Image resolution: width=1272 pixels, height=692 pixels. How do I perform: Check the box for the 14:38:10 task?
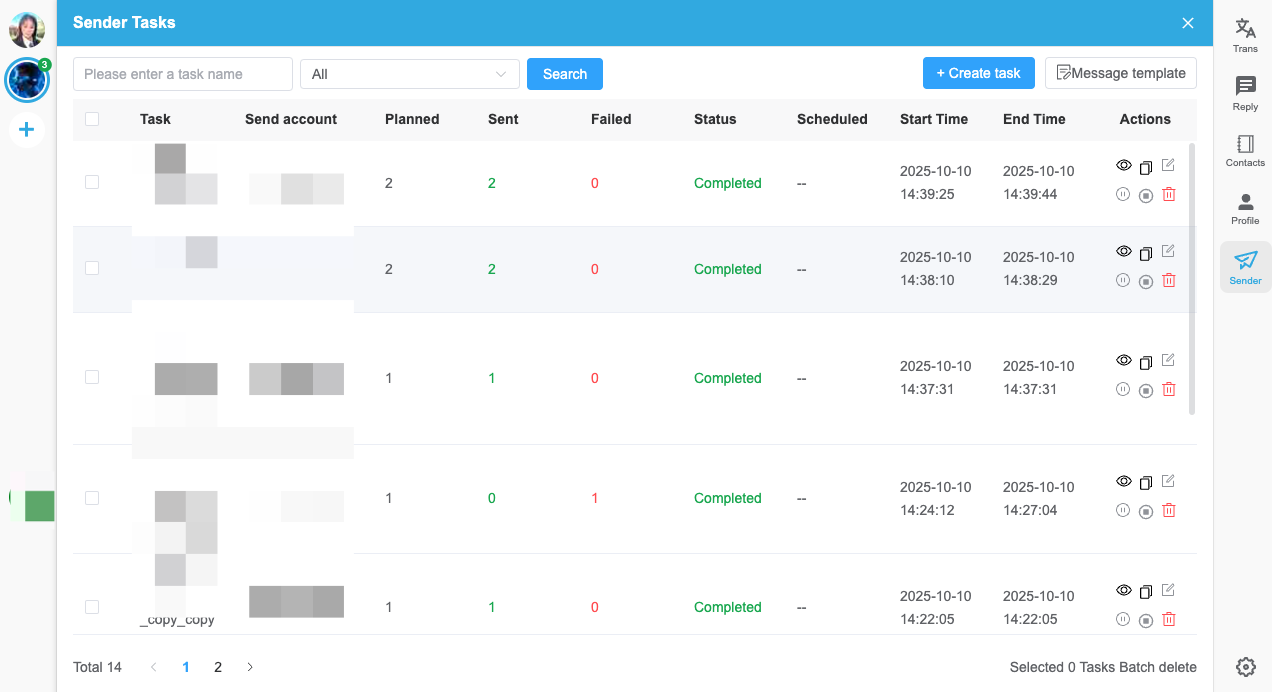(x=92, y=268)
